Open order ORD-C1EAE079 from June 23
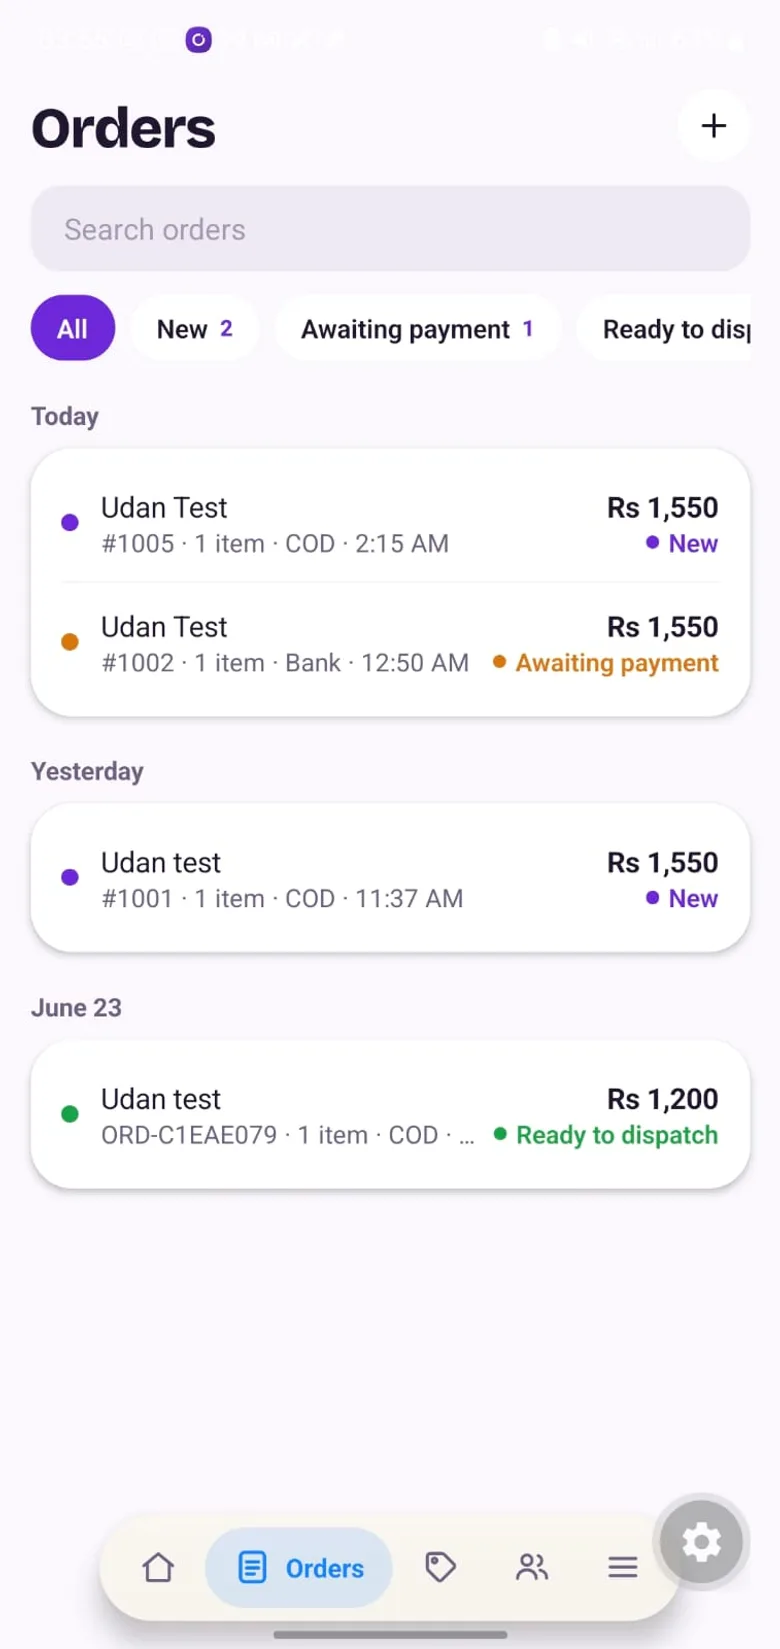780x1649 pixels. 390,1116
